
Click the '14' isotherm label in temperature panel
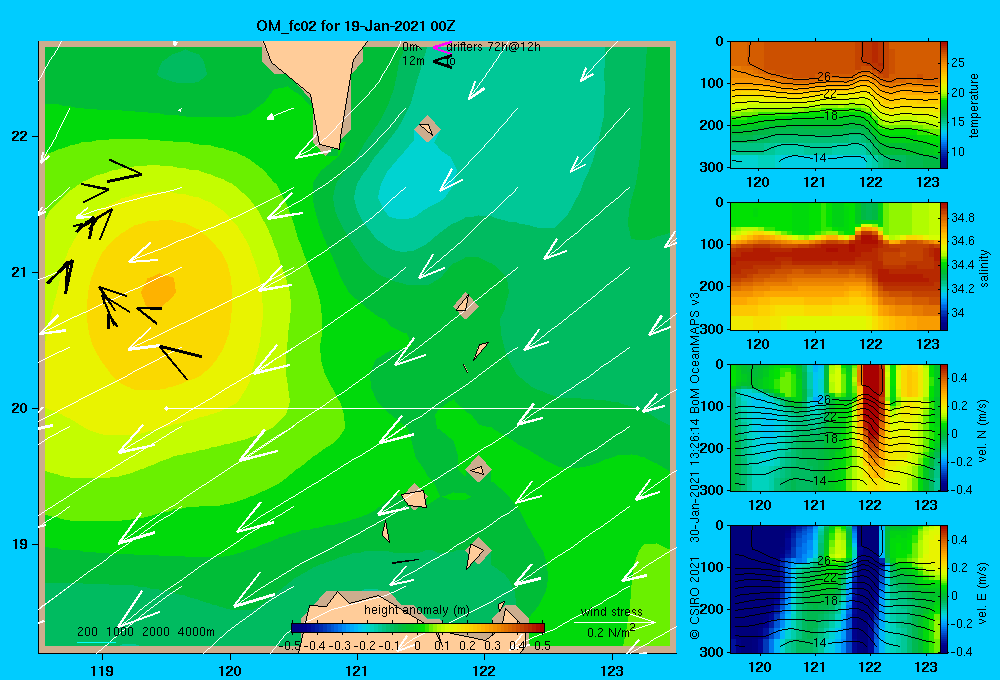[x=820, y=158]
